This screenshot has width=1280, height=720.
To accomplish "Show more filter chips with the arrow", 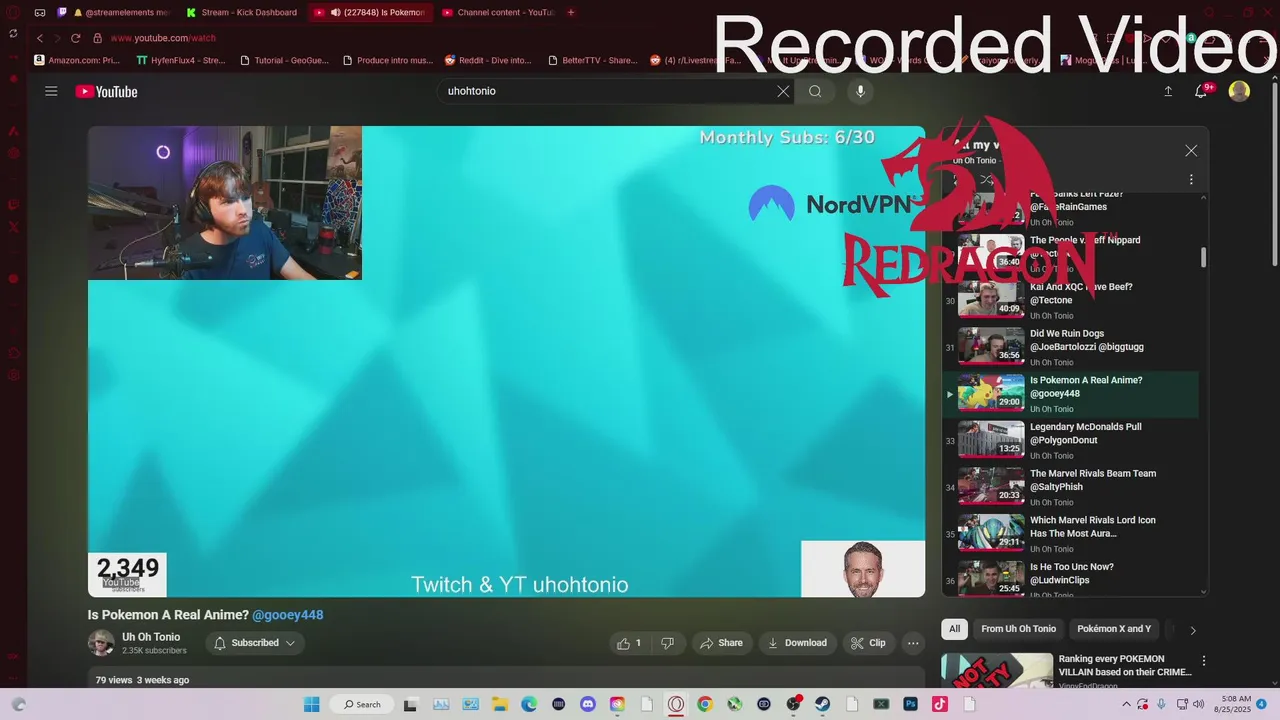I will [x=1192, y=630].
